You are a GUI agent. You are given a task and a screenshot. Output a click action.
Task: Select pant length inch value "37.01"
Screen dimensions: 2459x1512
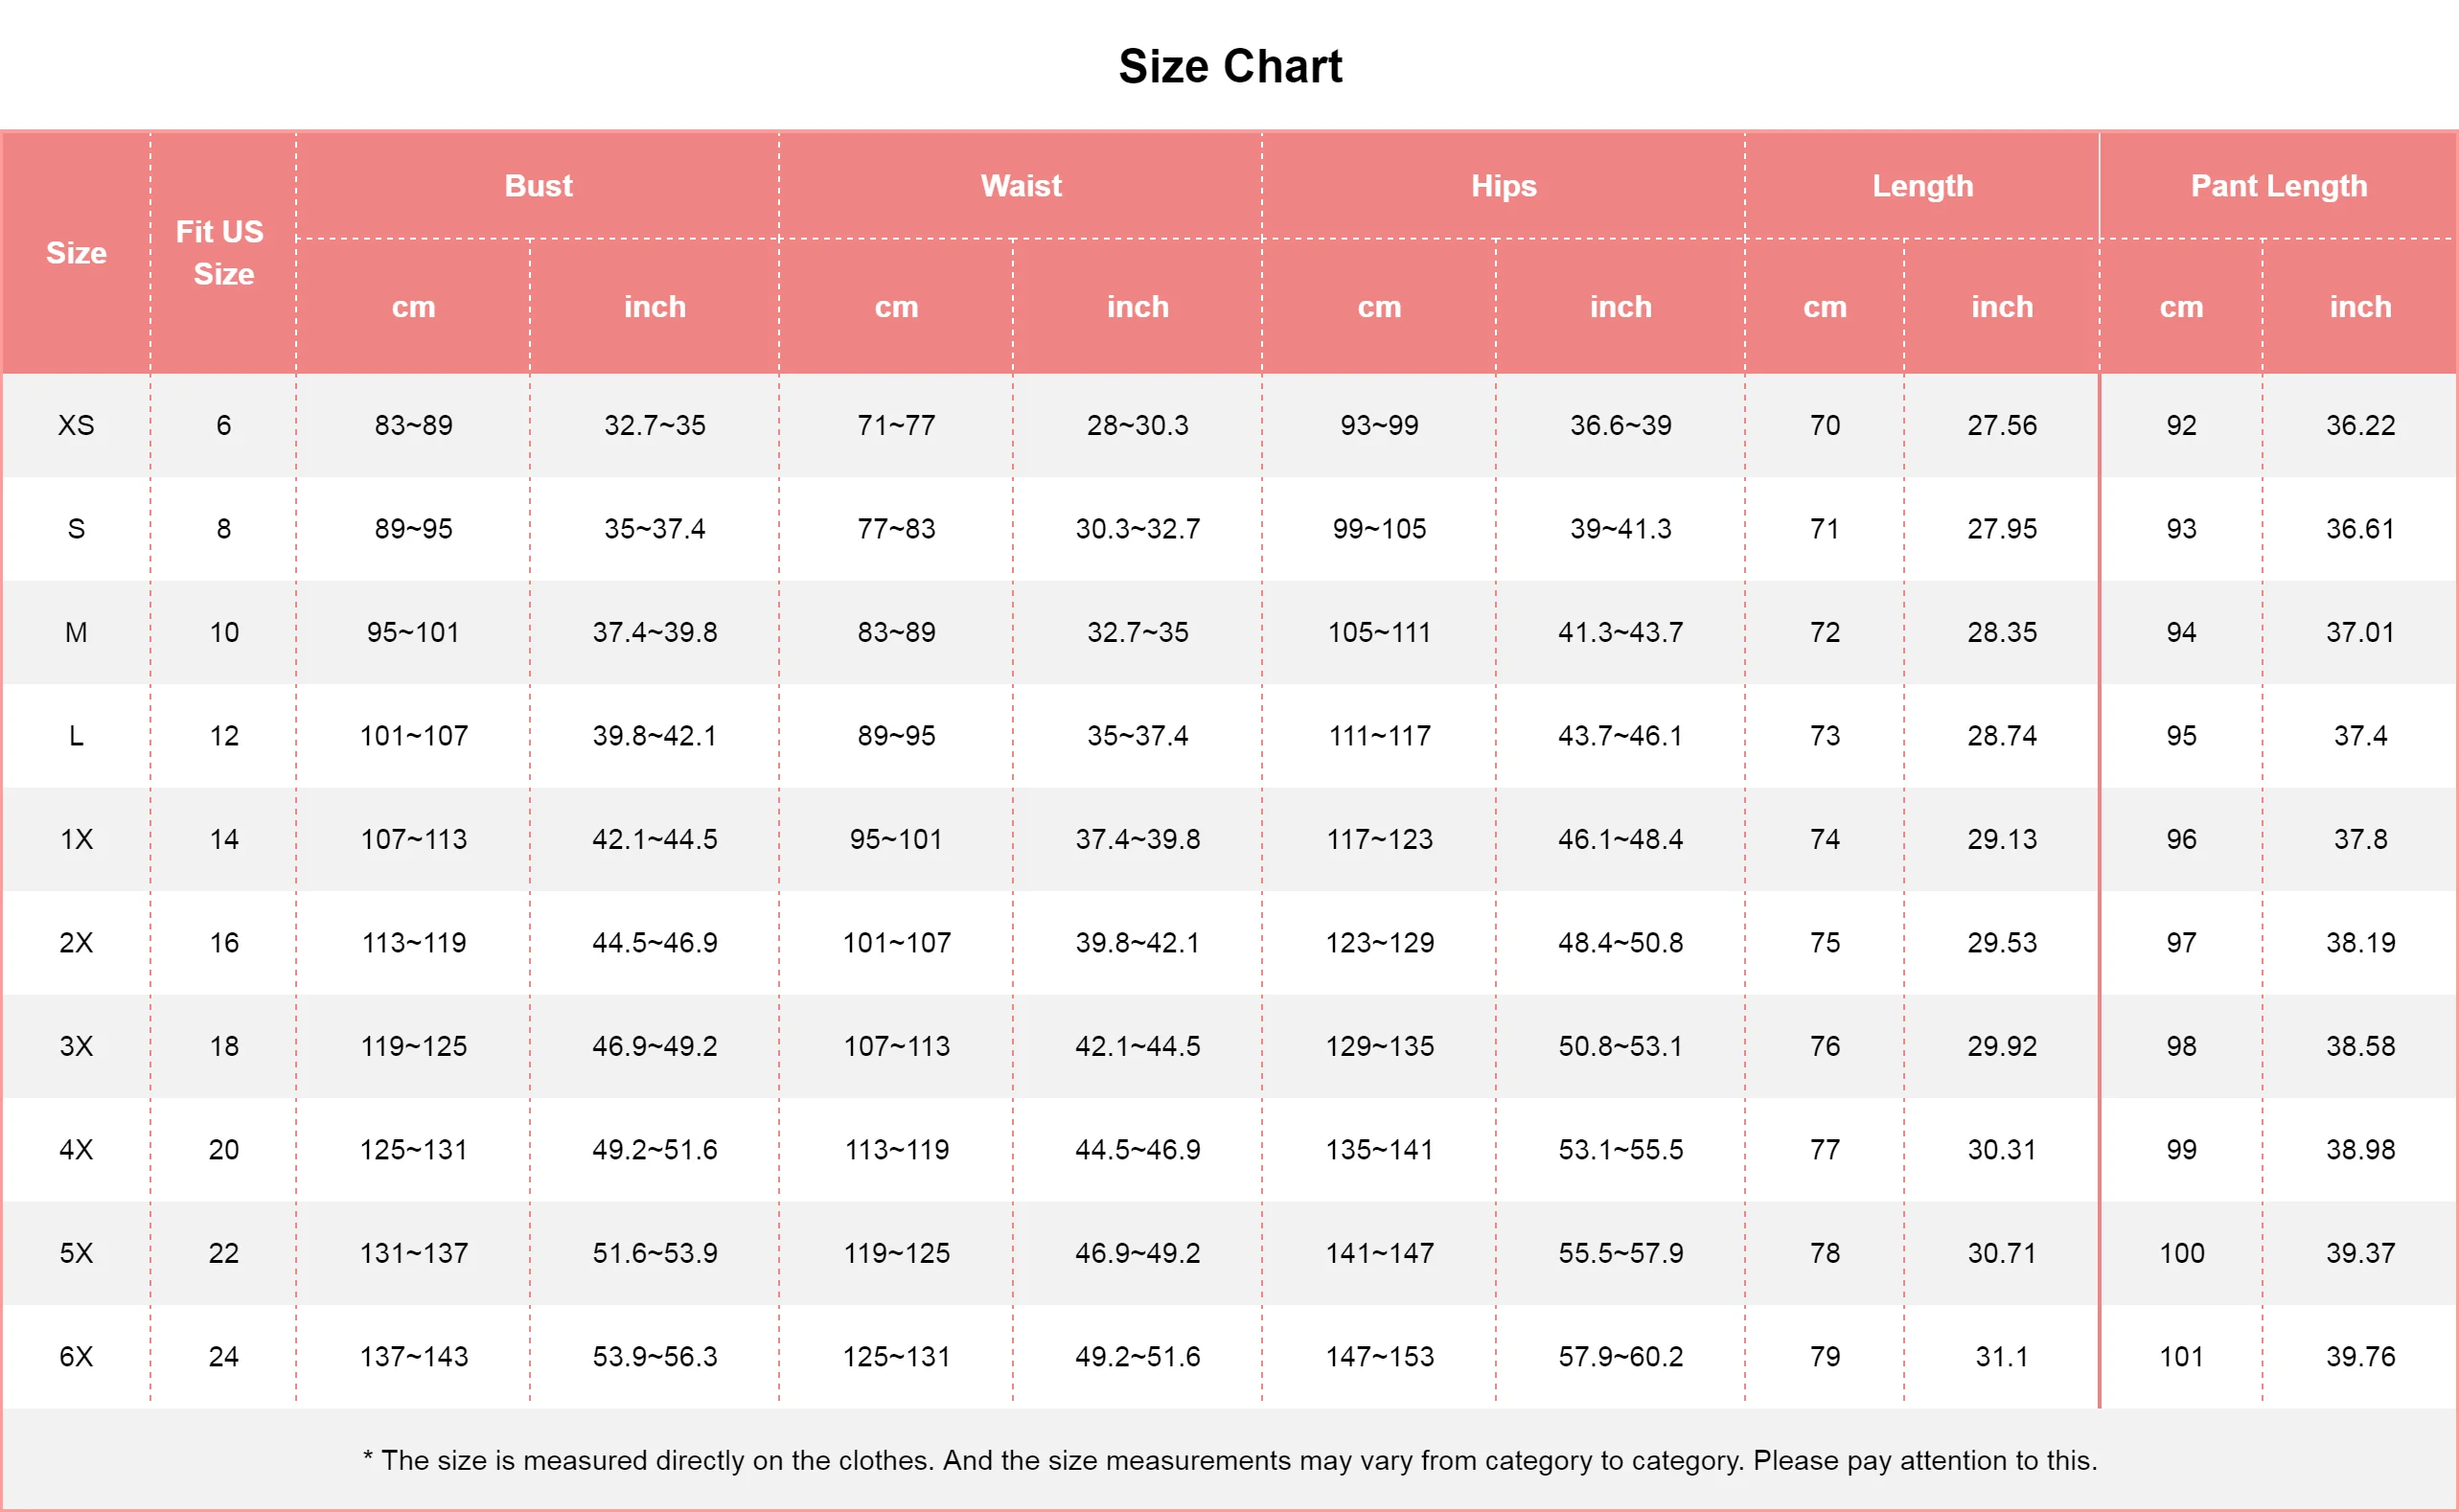click(2360, 633)
